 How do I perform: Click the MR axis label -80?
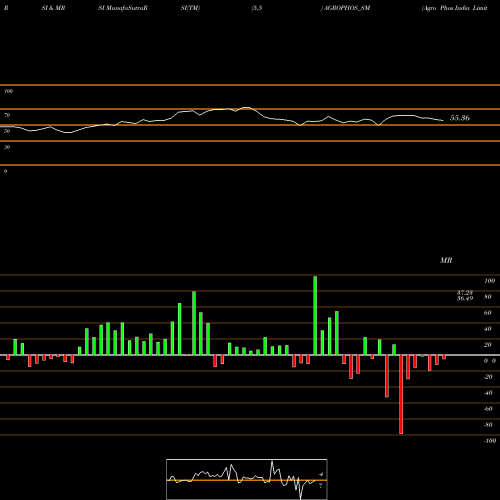point(488,425)
